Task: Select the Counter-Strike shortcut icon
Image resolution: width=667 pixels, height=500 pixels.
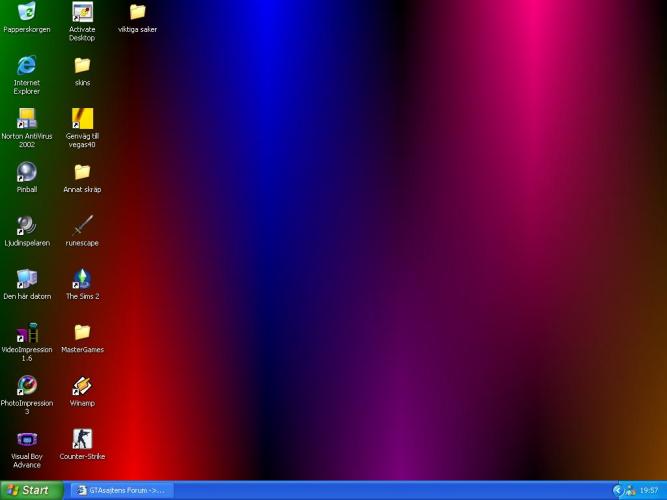Action: coord(82,439)
